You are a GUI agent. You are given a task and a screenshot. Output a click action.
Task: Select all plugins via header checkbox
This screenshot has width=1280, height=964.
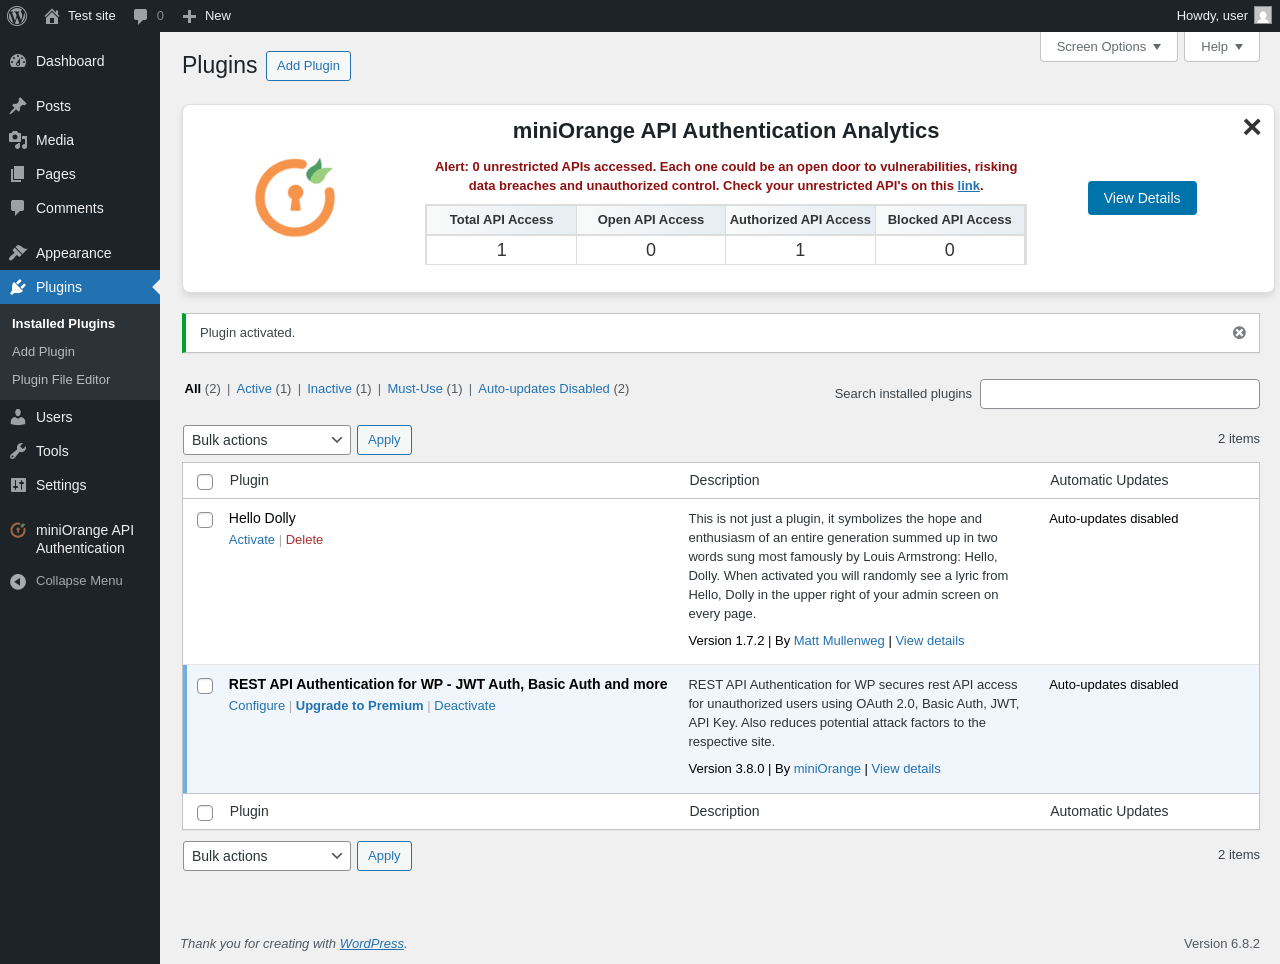205,482
